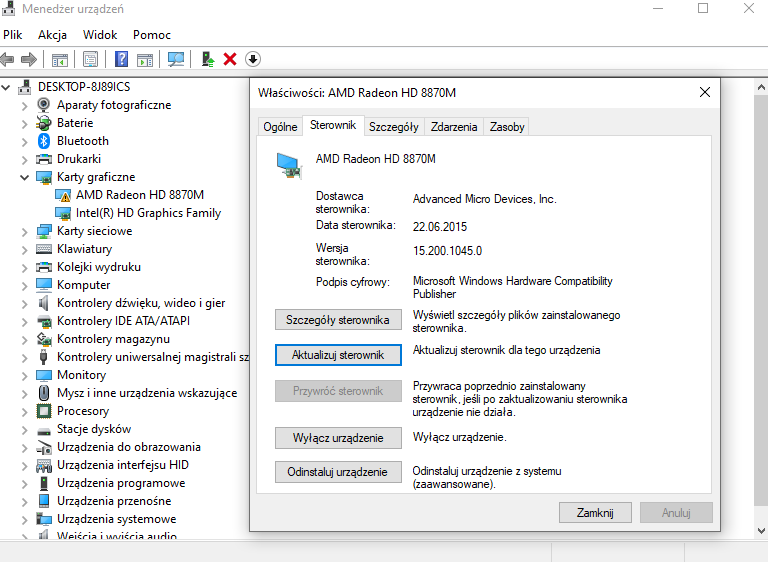Expand the Bluetooth category

click(x=24, y=142)
